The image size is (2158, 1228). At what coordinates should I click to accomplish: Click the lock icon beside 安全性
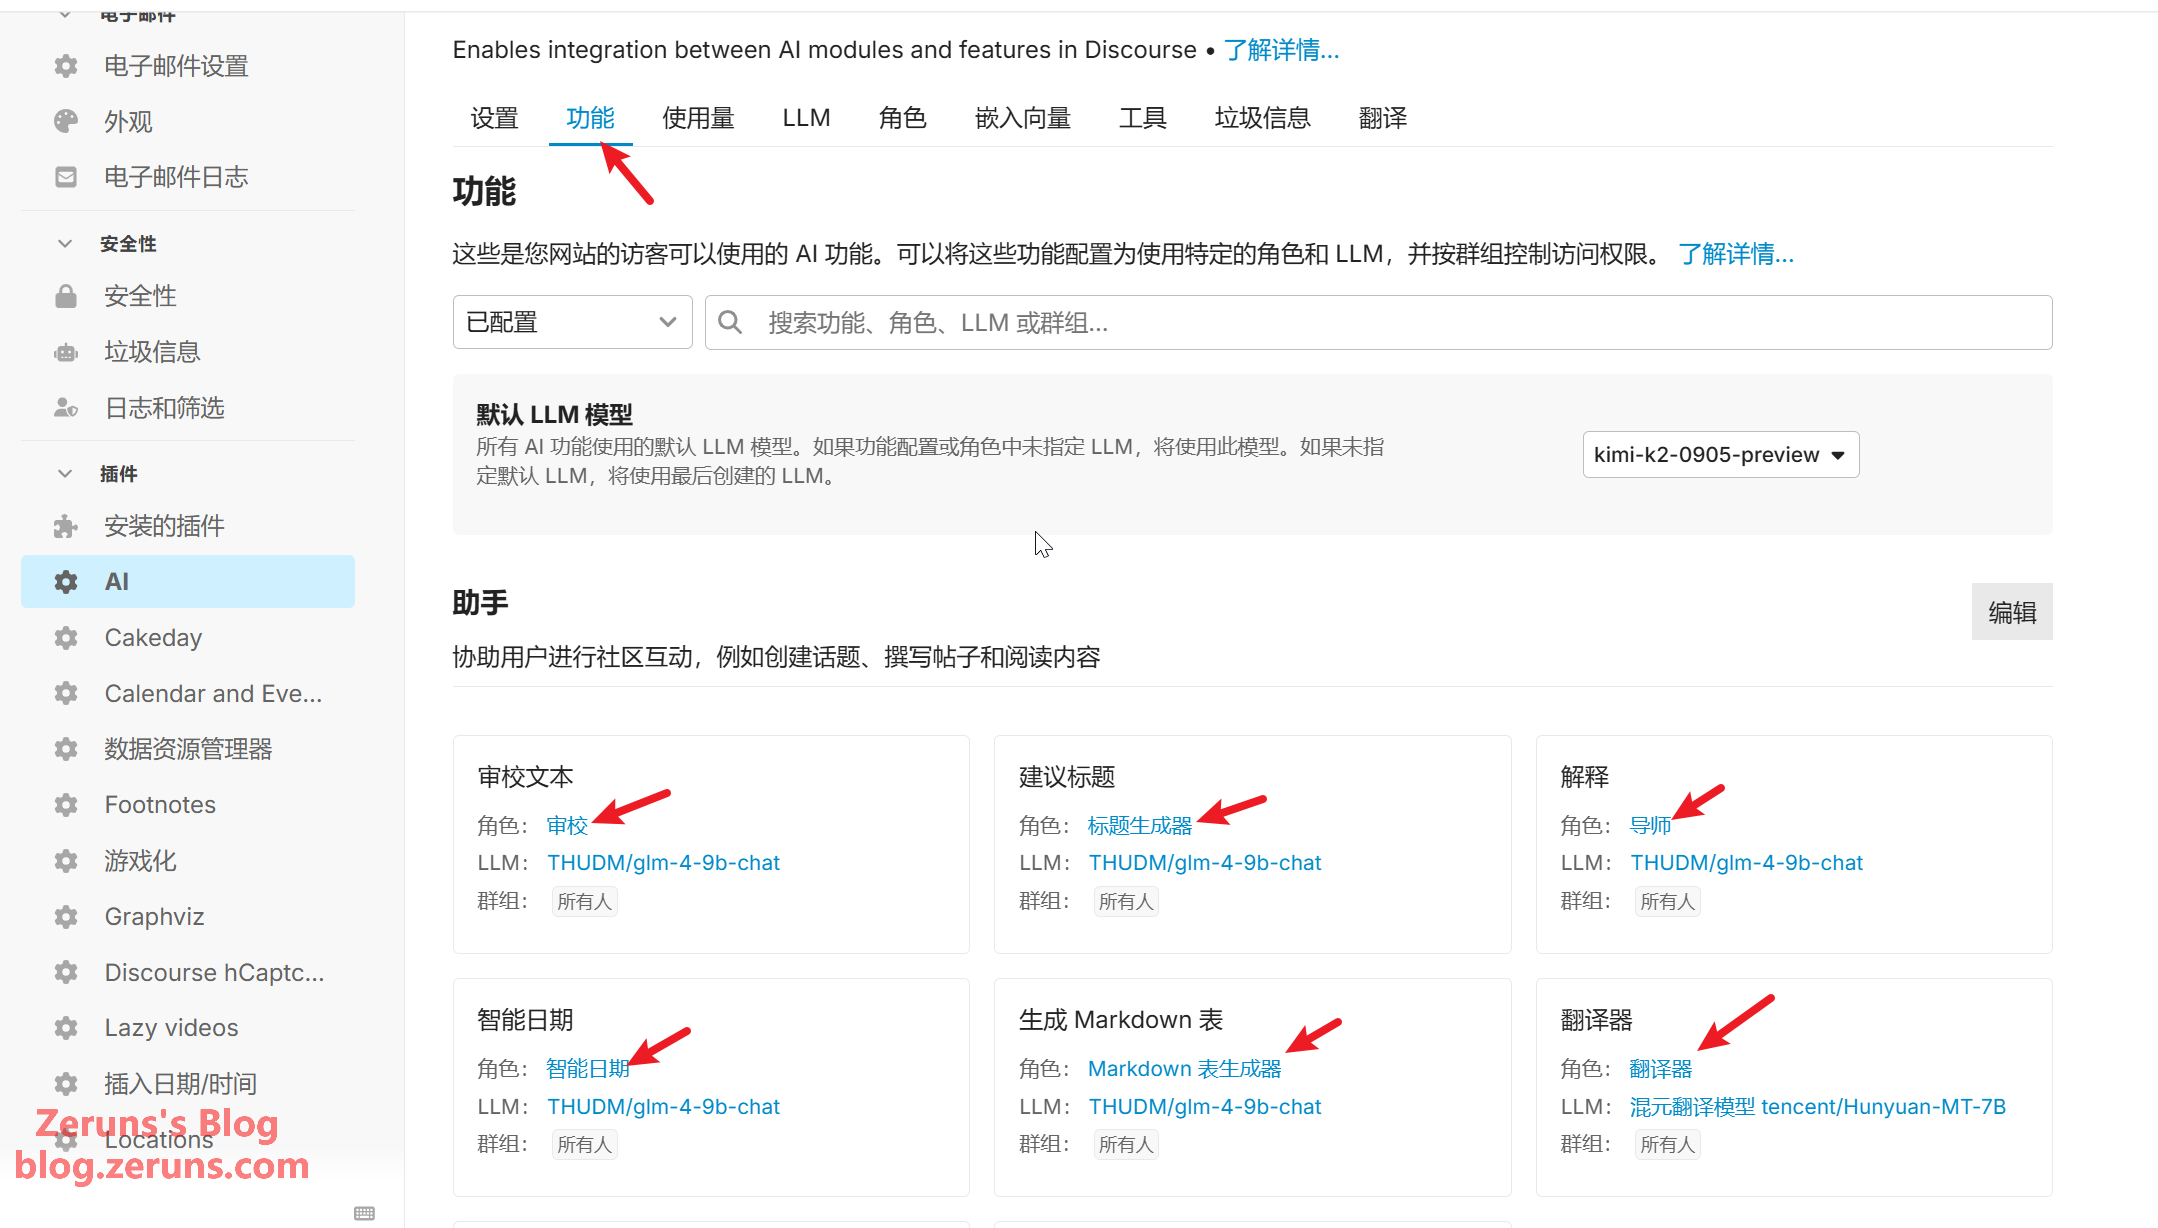coord(66,296)
